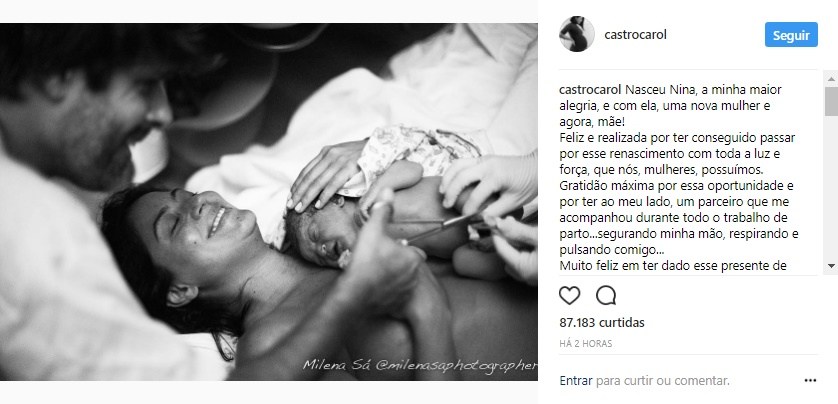Click castrocarol username at the caption start
The width and height of the screenshot is (838, 404).
click(x=589, y=90)
